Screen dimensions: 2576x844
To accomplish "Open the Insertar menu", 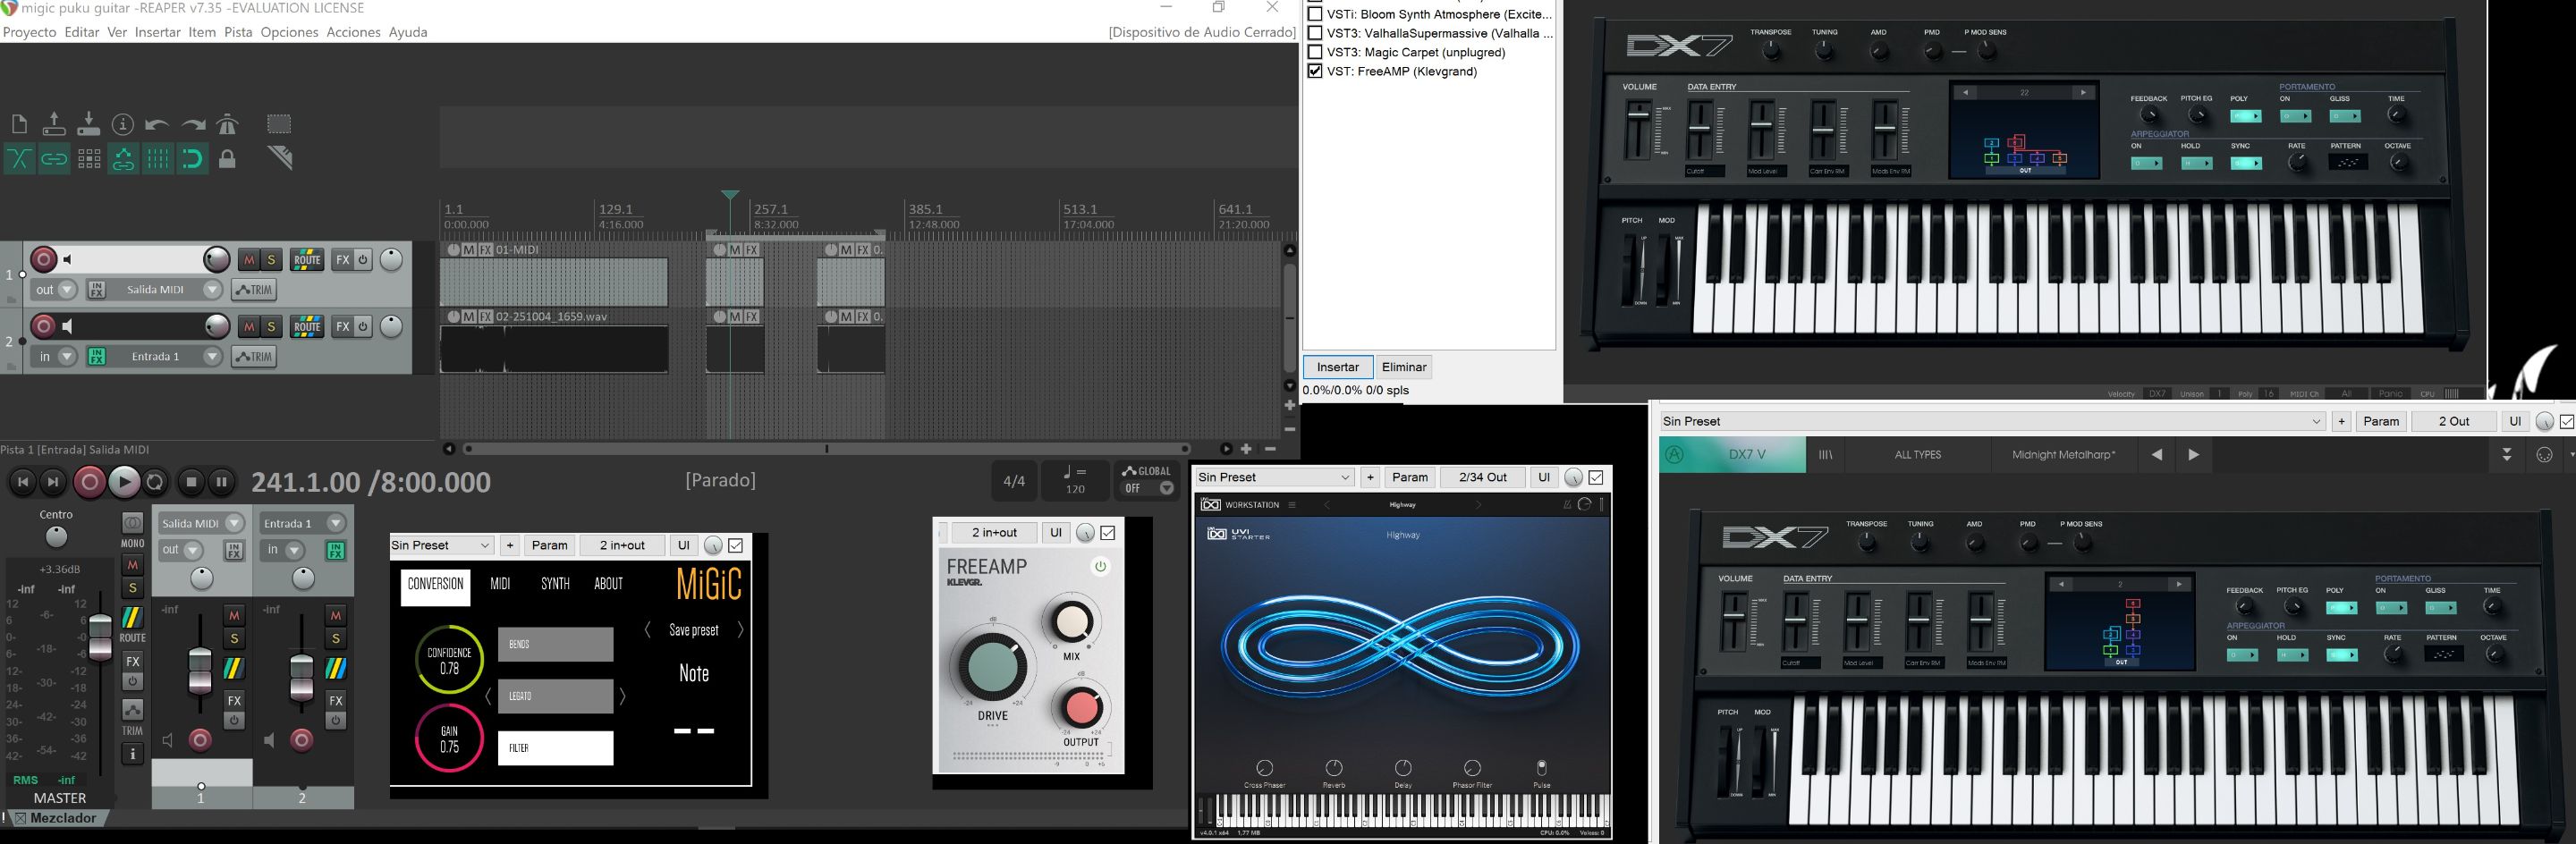I will [x=157, y=32].
